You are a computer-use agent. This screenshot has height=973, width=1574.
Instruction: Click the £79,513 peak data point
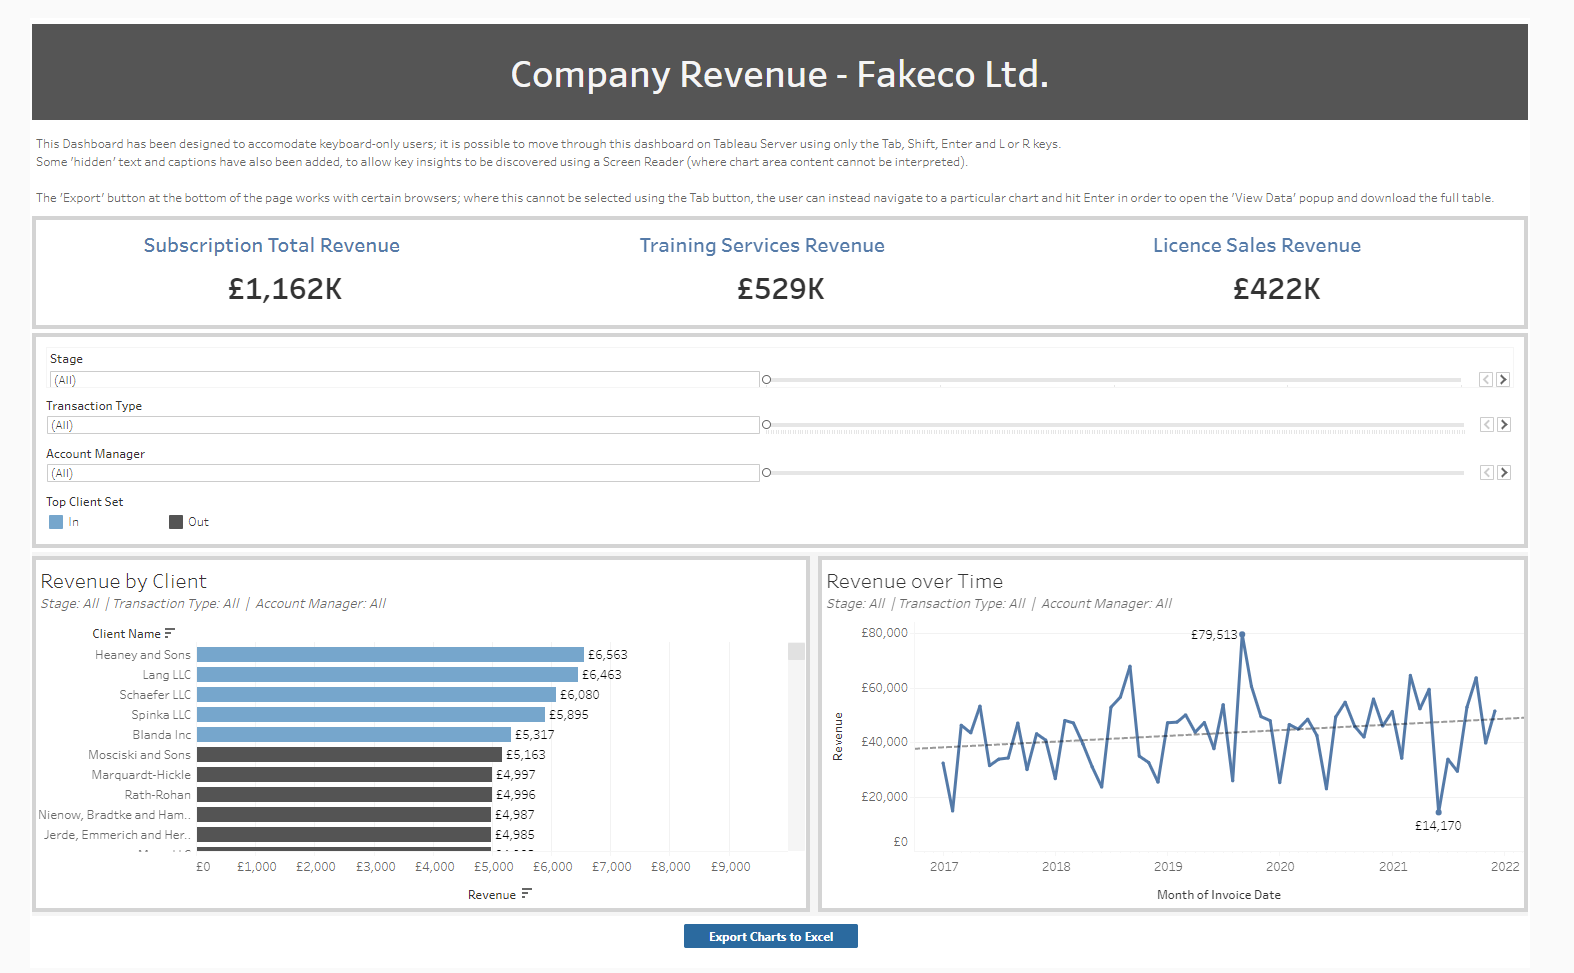pyautogui.click(x=1242, y=634)
